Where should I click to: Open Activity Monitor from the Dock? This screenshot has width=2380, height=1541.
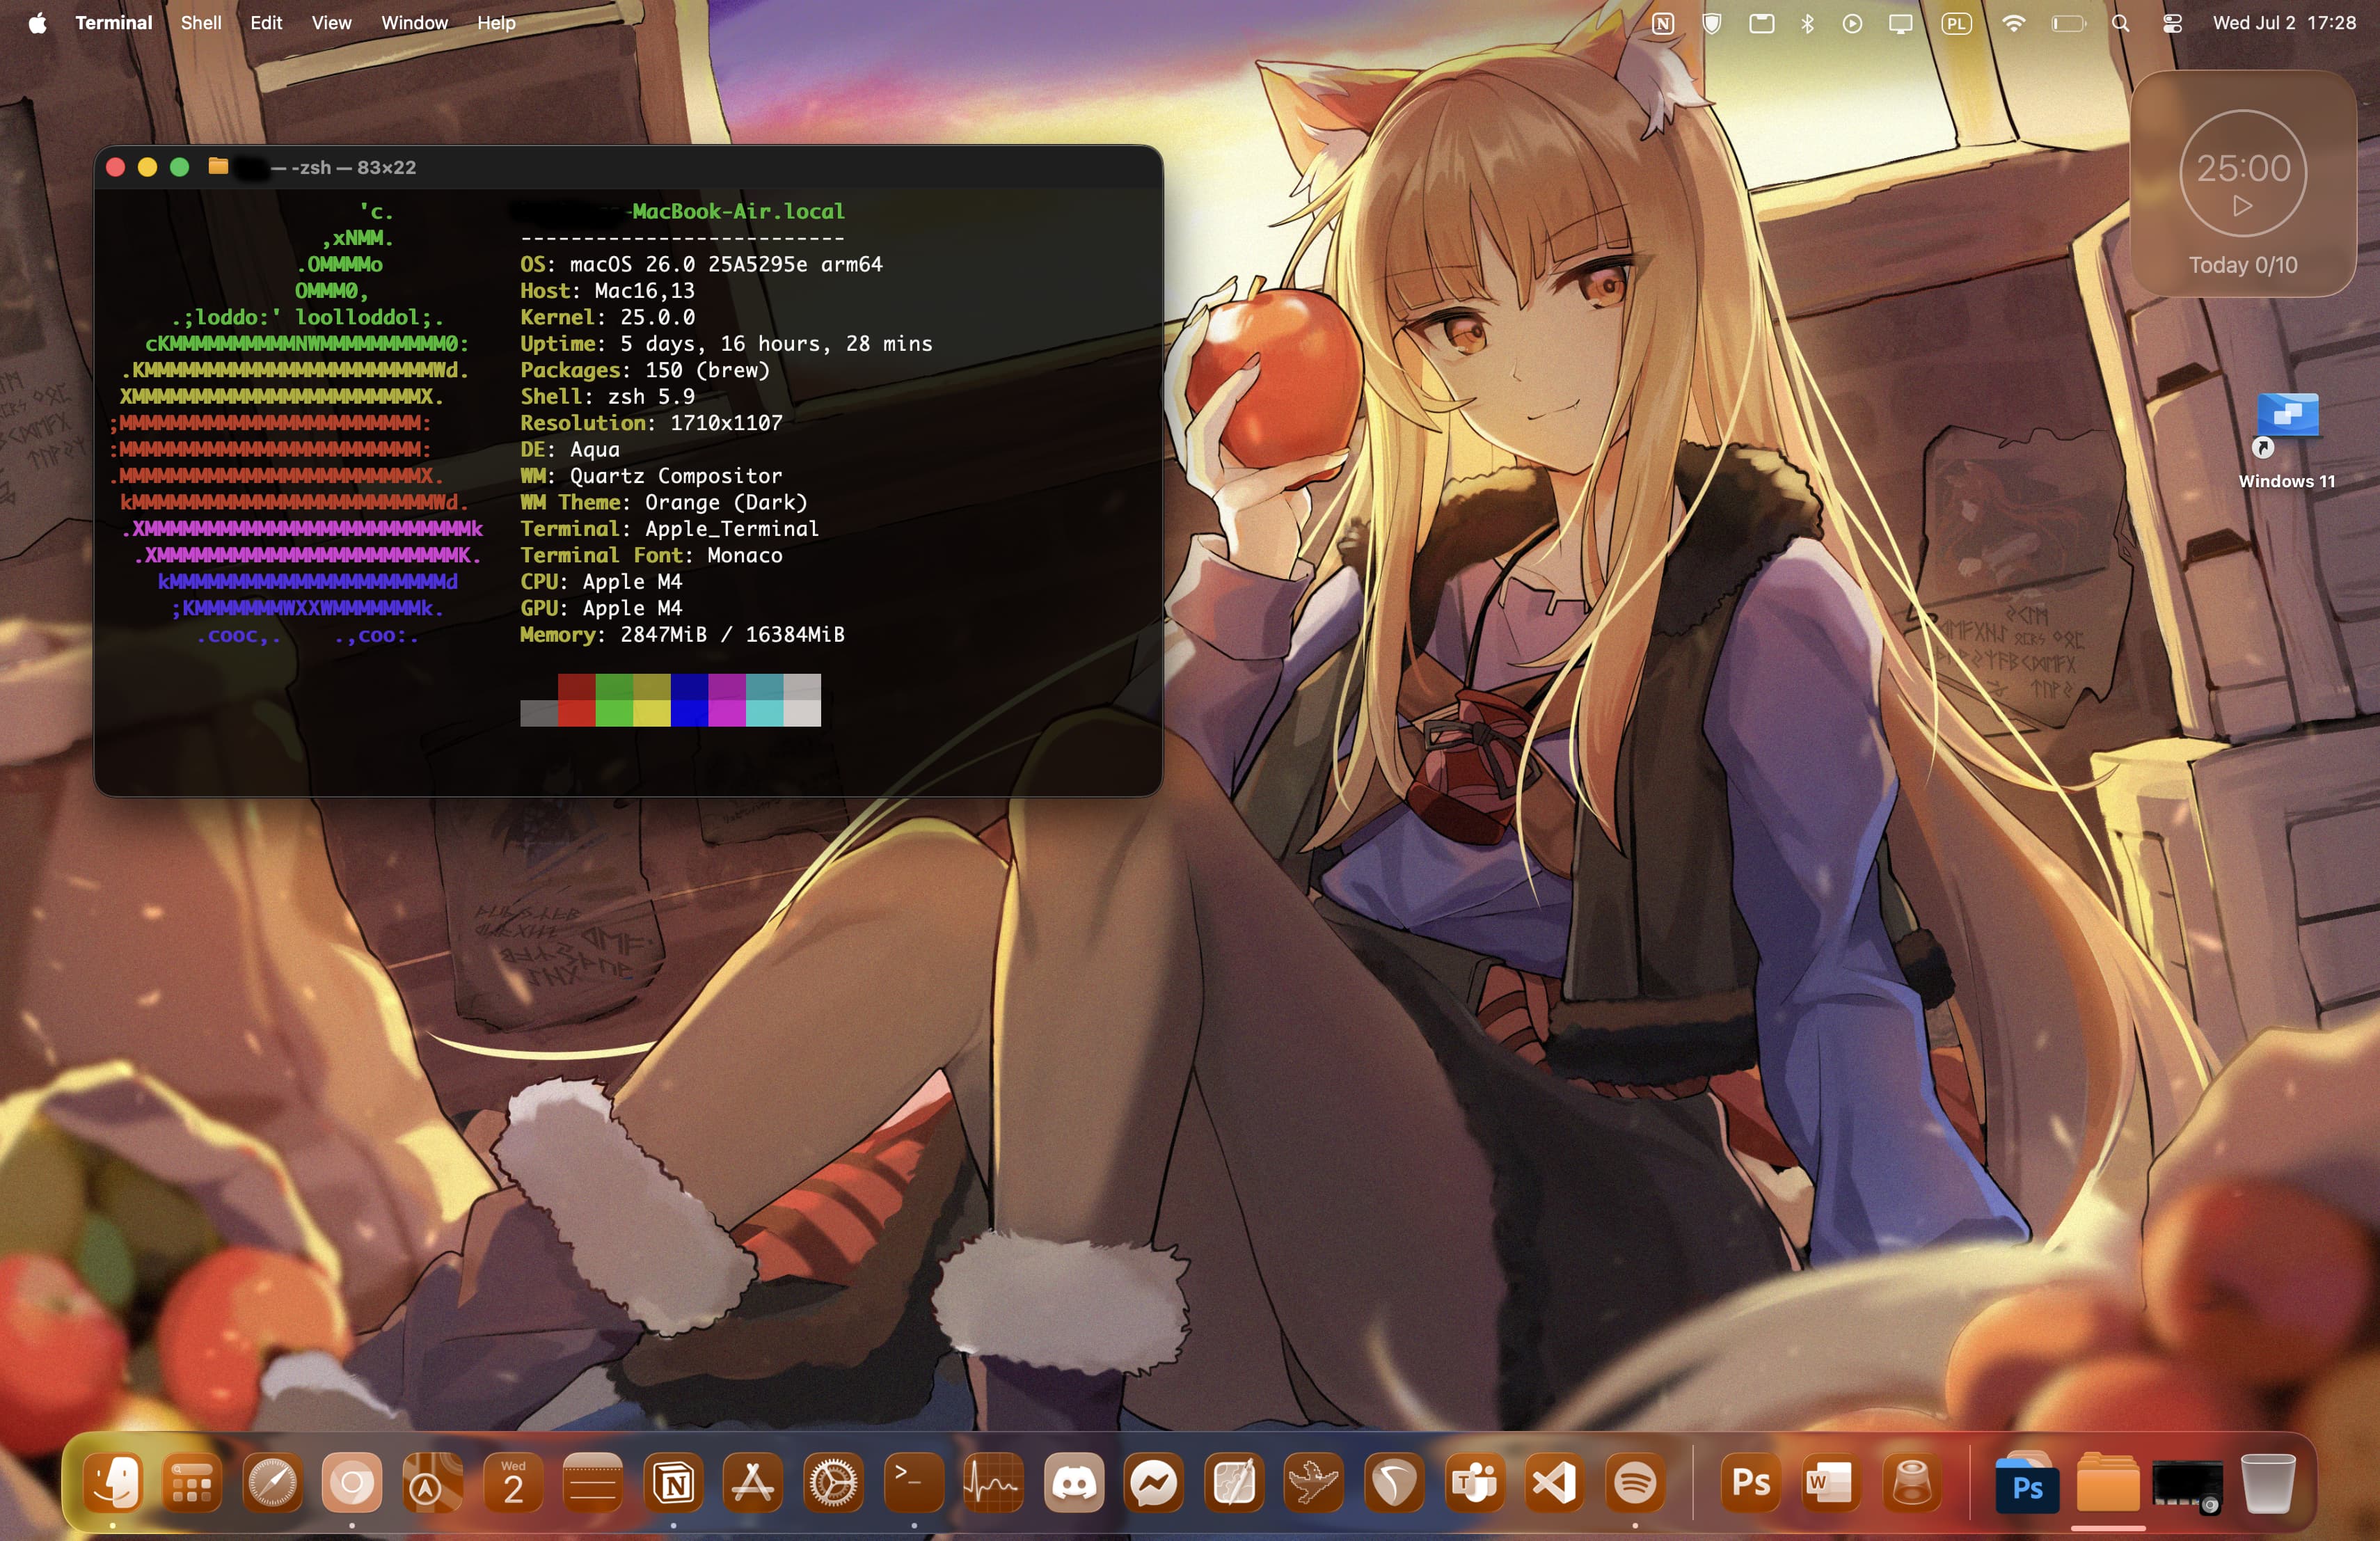pyautogui.click(x=994, y=1483)
